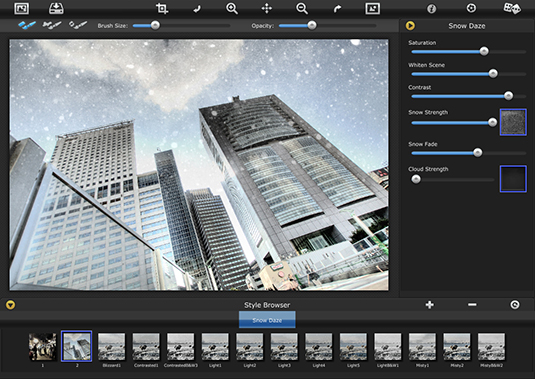The image size is (535, 379).
Task: Select the Blizzard1 style thumbnail
Action: 112,347
